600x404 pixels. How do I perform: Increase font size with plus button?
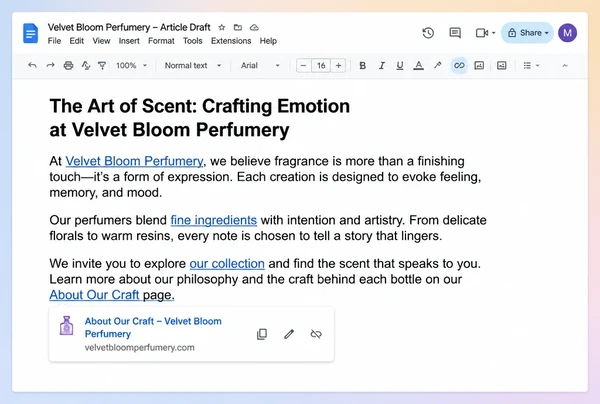(338, 65)
